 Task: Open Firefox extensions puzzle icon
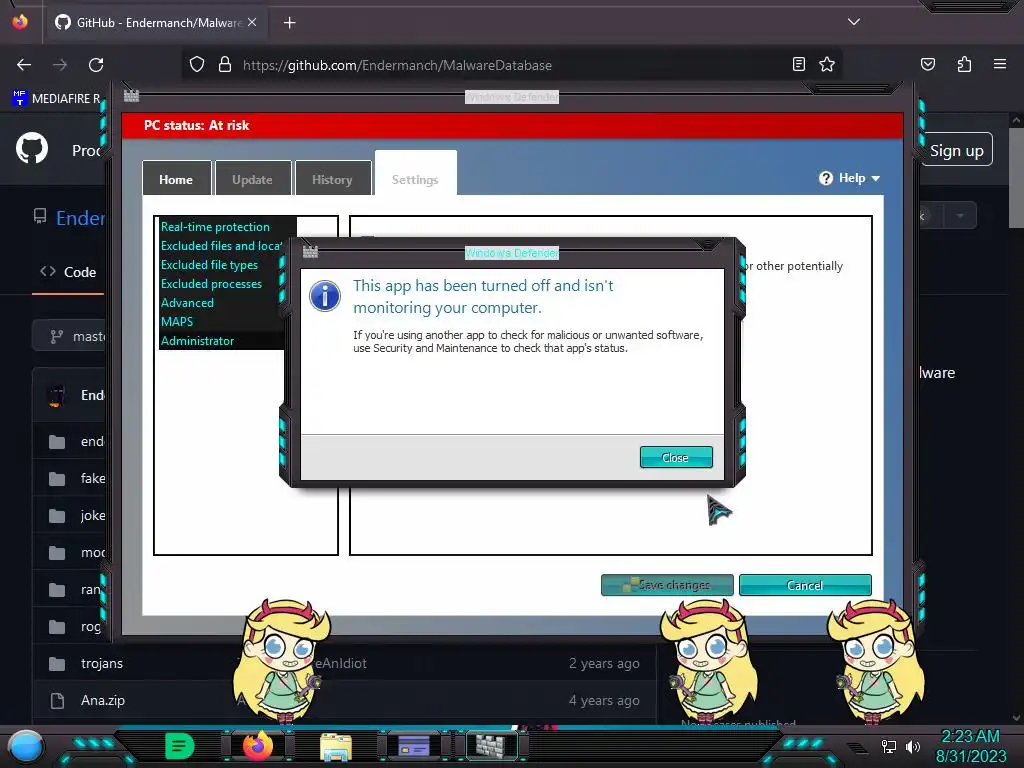tap(964, 64)
